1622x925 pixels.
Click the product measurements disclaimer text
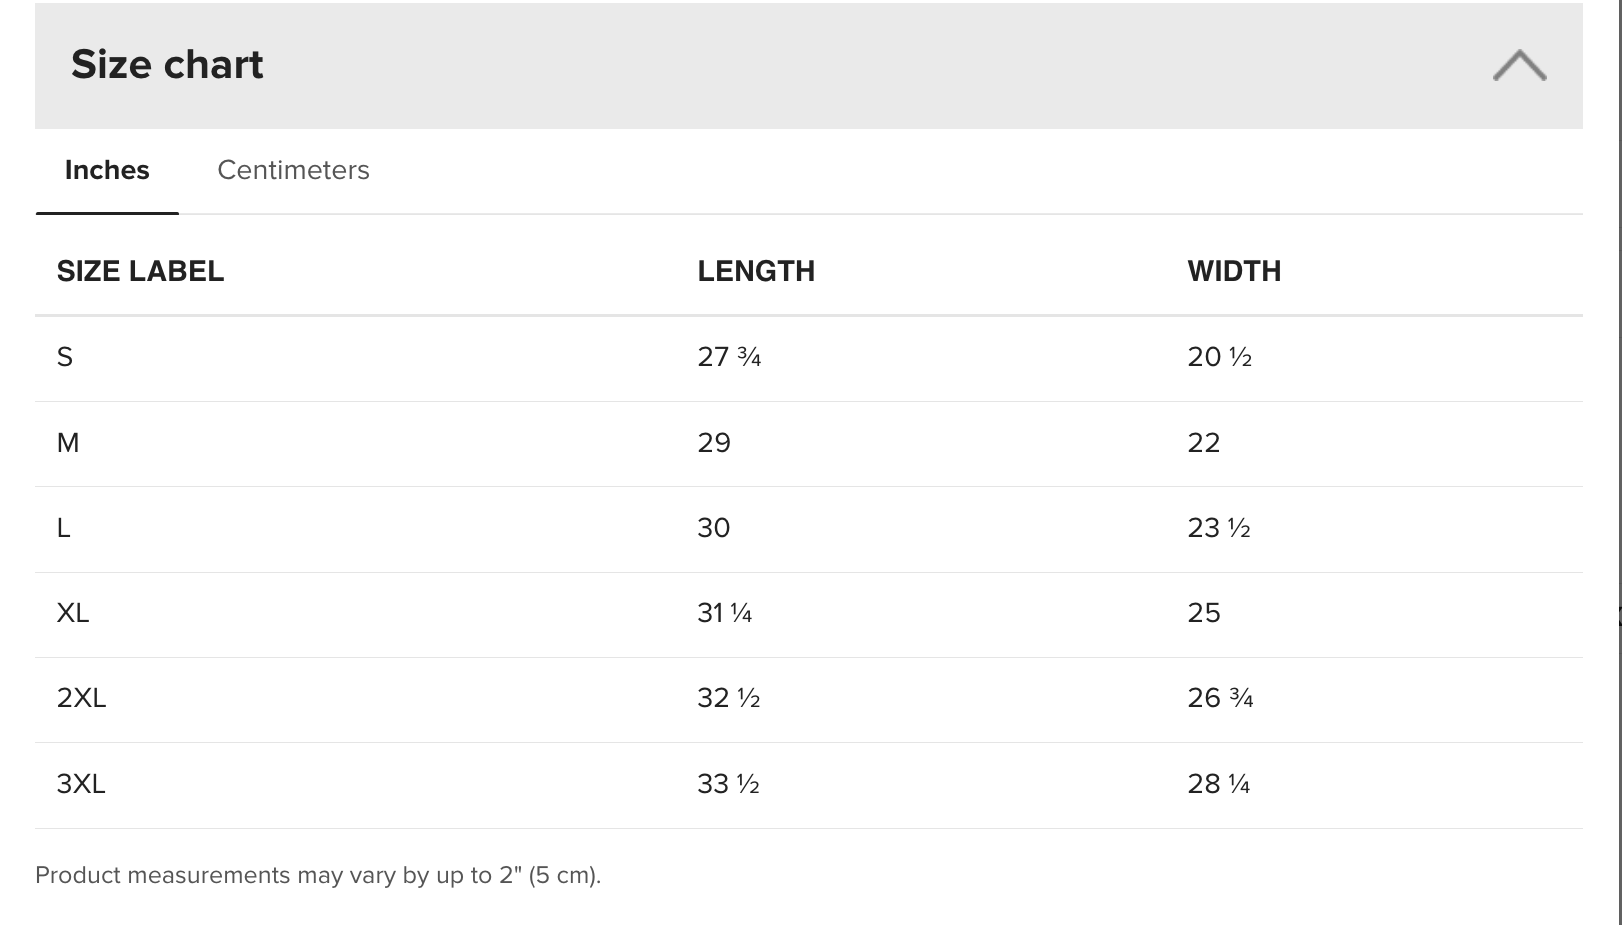coord(318,875)
